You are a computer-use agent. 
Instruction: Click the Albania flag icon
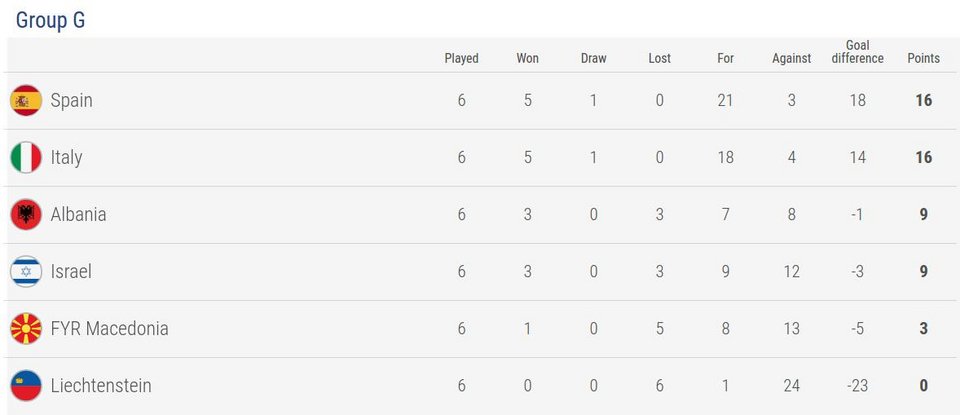pyautogui.click(x=26, y=214)
